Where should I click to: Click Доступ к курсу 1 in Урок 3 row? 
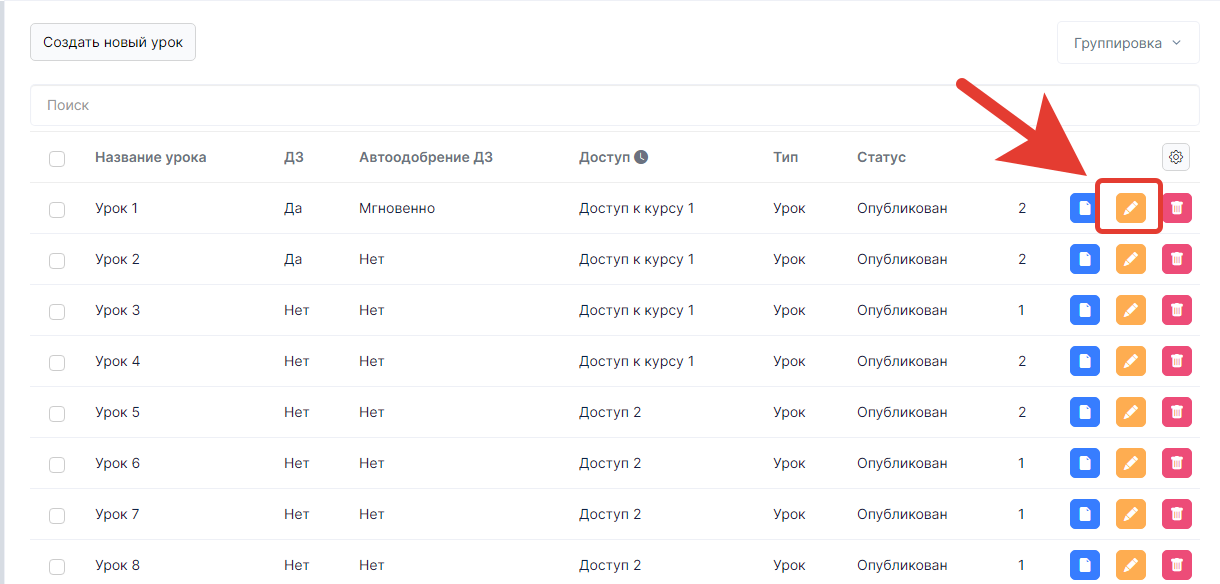[637, 310]
